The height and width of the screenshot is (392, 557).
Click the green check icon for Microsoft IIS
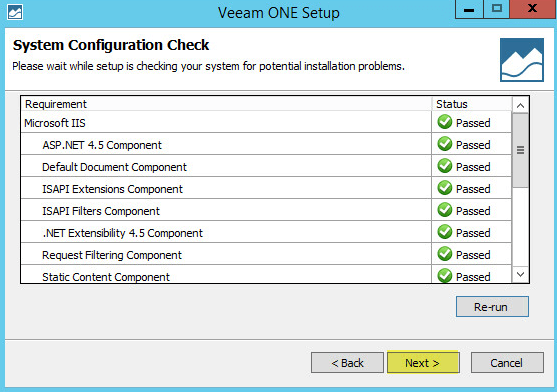445,122
